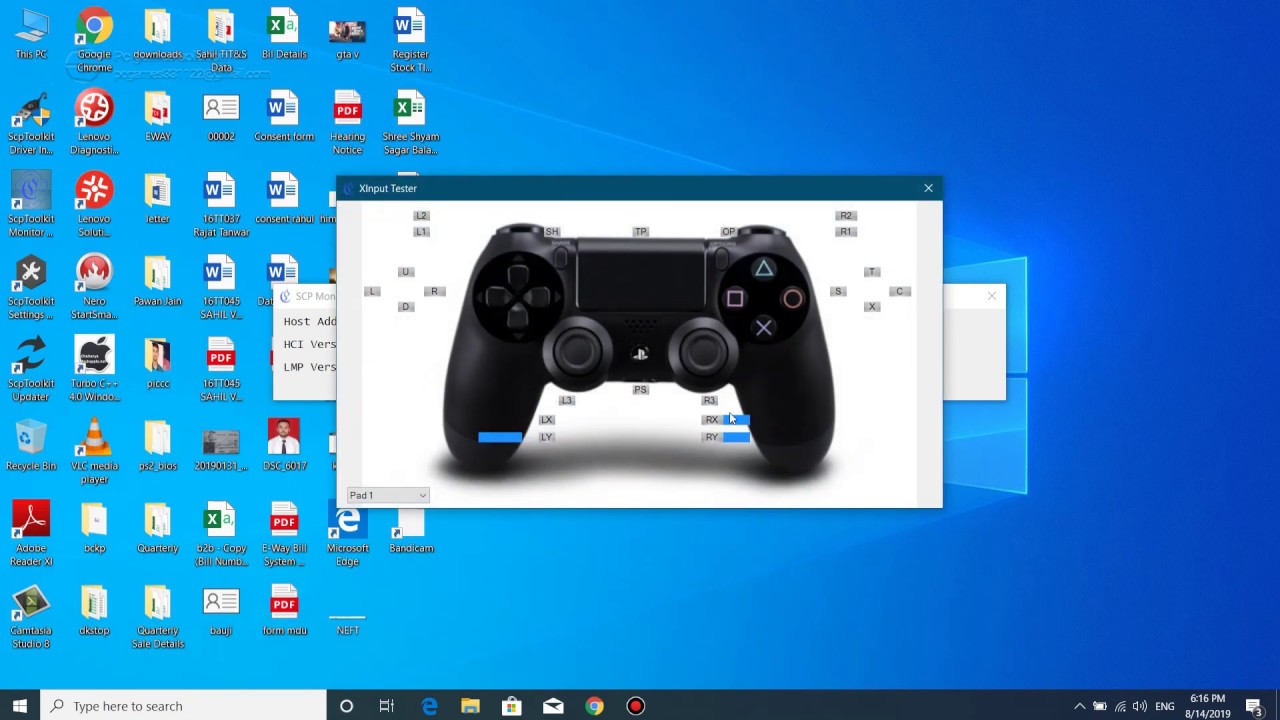The width and height of the screenshot is (1280, 720).
Task: Click the L1 bumper label
Action: click(x=421, y=232)
